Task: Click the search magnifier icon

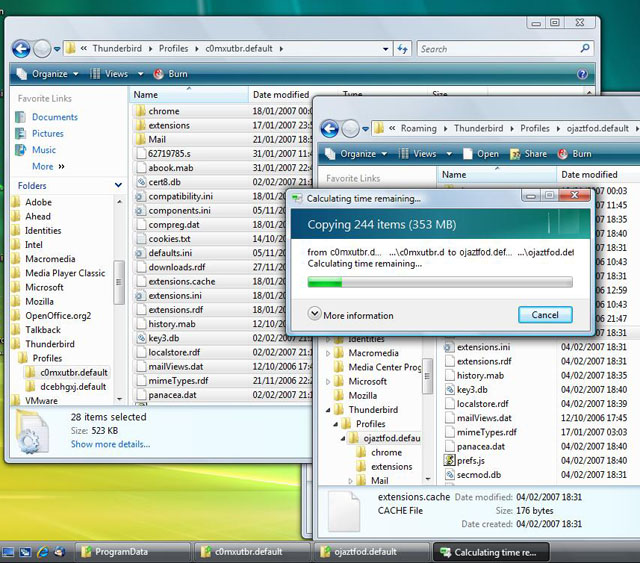Action: [x=584, y=49]
